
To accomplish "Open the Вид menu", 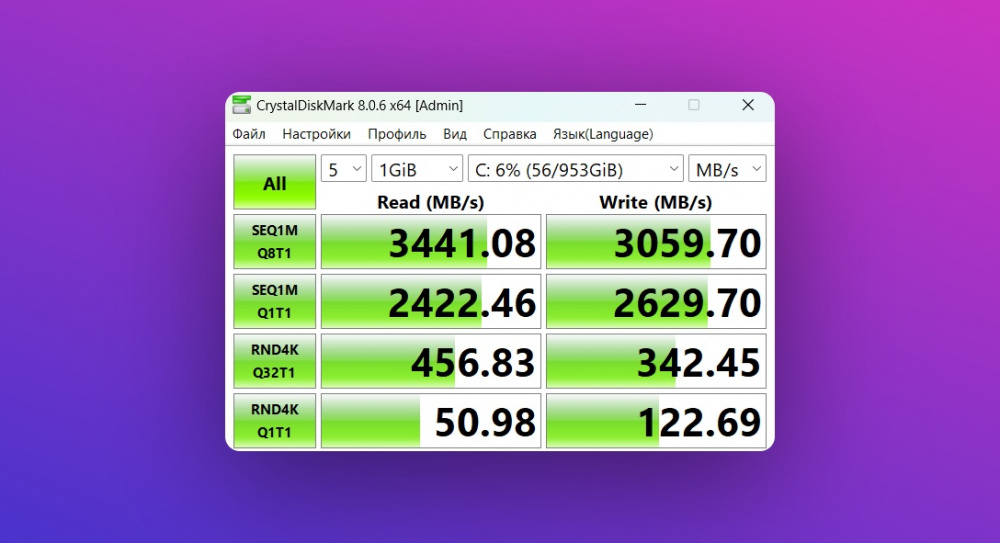I will pyautogui.click(x=455, y=134).
